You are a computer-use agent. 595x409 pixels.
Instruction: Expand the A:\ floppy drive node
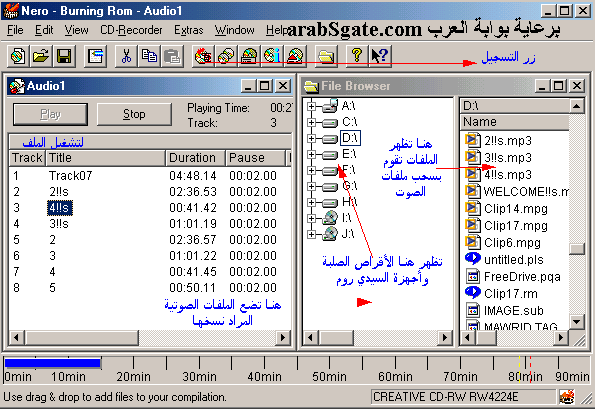(x=311, y=106)
